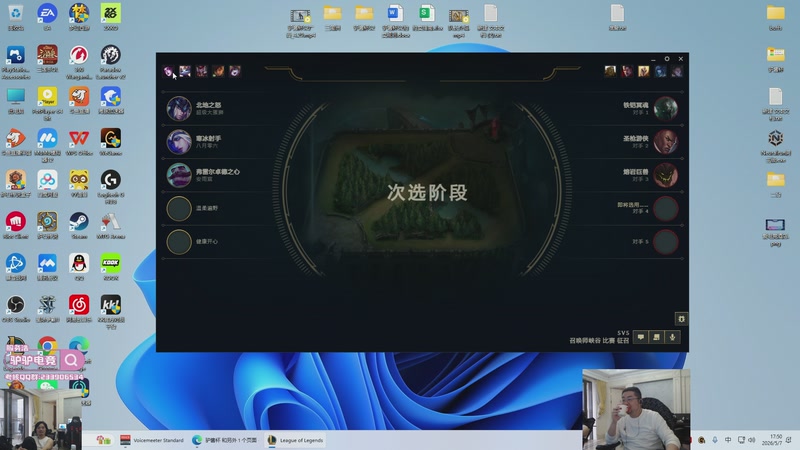Click first banned champion icon on blue side

[168, 71]
